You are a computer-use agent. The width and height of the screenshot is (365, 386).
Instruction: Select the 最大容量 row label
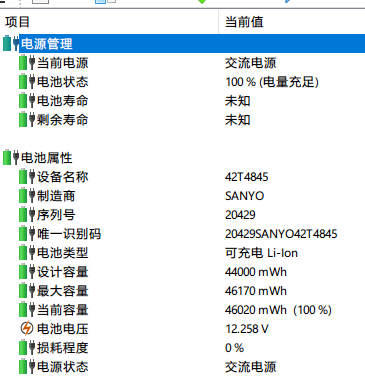pyautogui.click(x=63, y=291)
